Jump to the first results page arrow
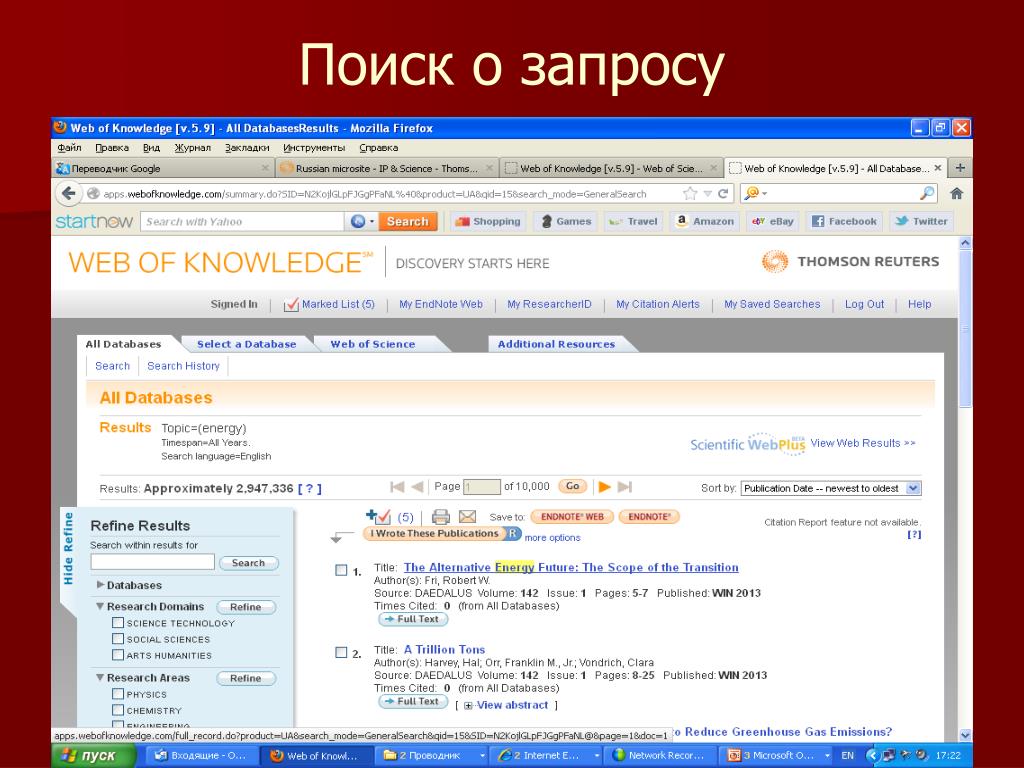The image size is (1024, 768). 396,487
